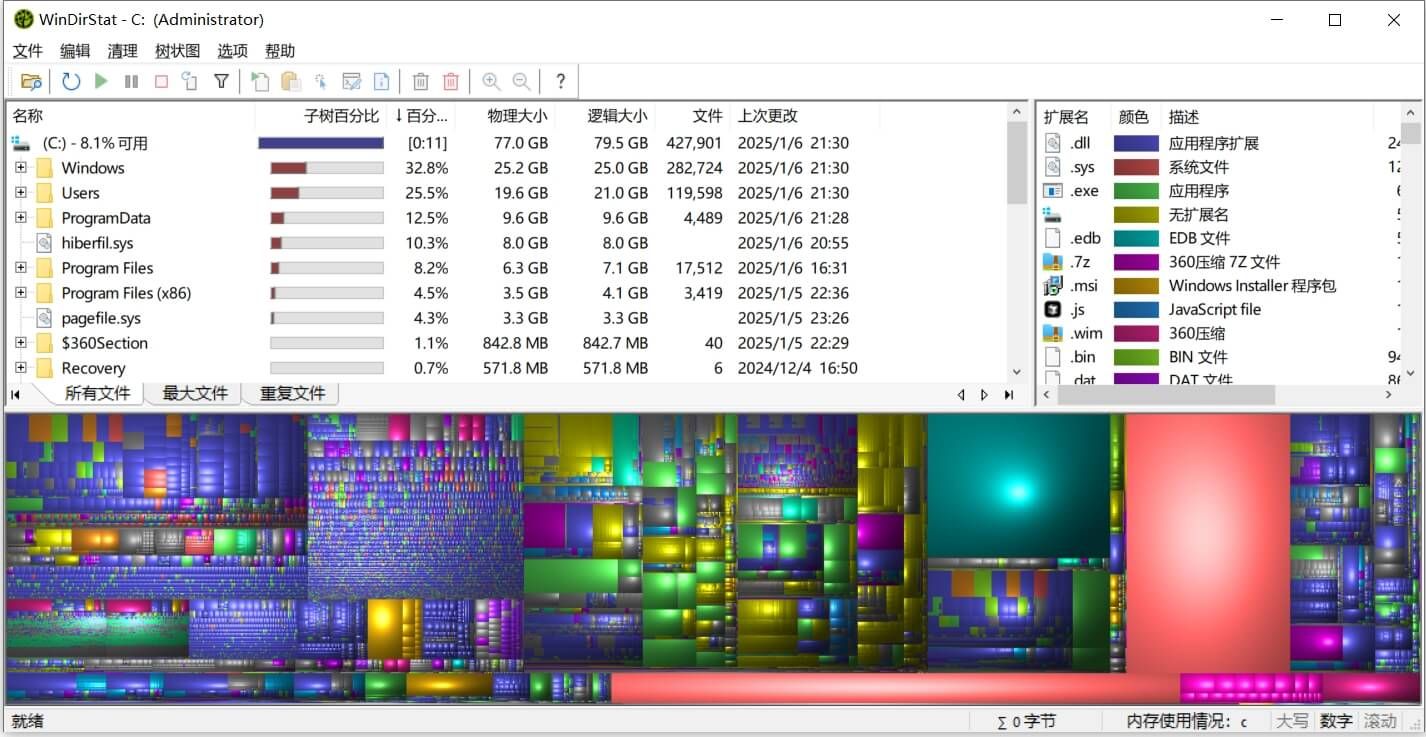Screen dimensions: 1426x737
Task: Click the zoom out magnifier icon
Action: [521, 81]
